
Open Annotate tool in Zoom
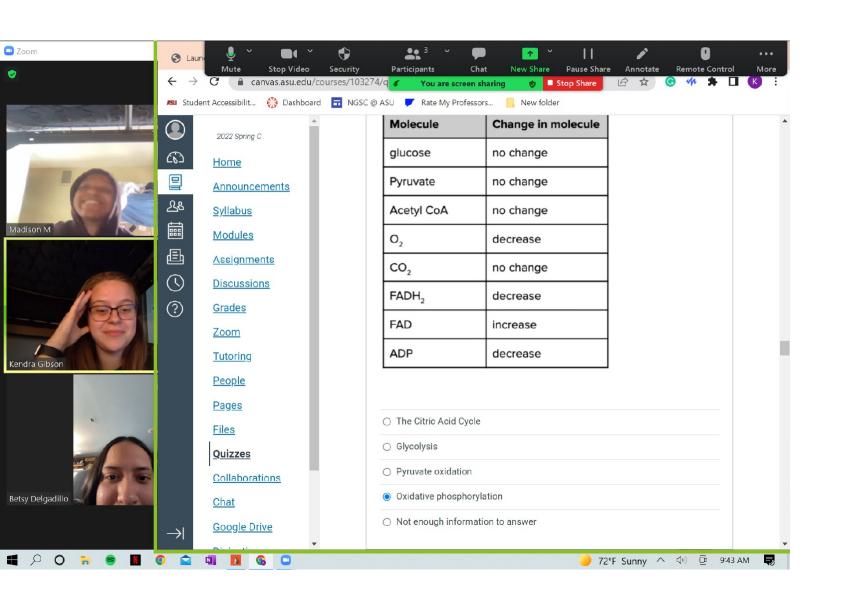coord(642,59)
